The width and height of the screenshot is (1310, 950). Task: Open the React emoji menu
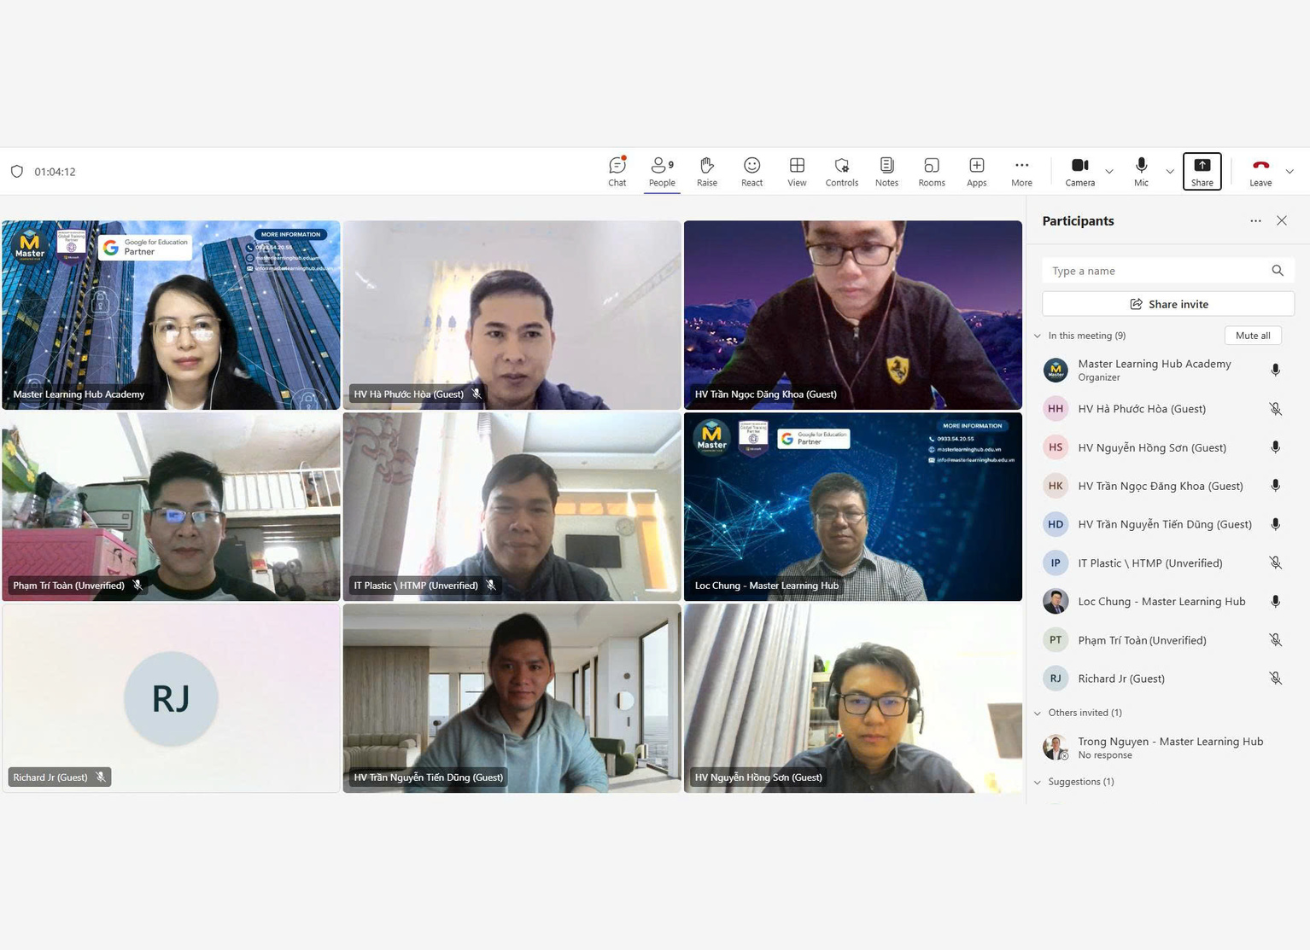click(751, 171)
